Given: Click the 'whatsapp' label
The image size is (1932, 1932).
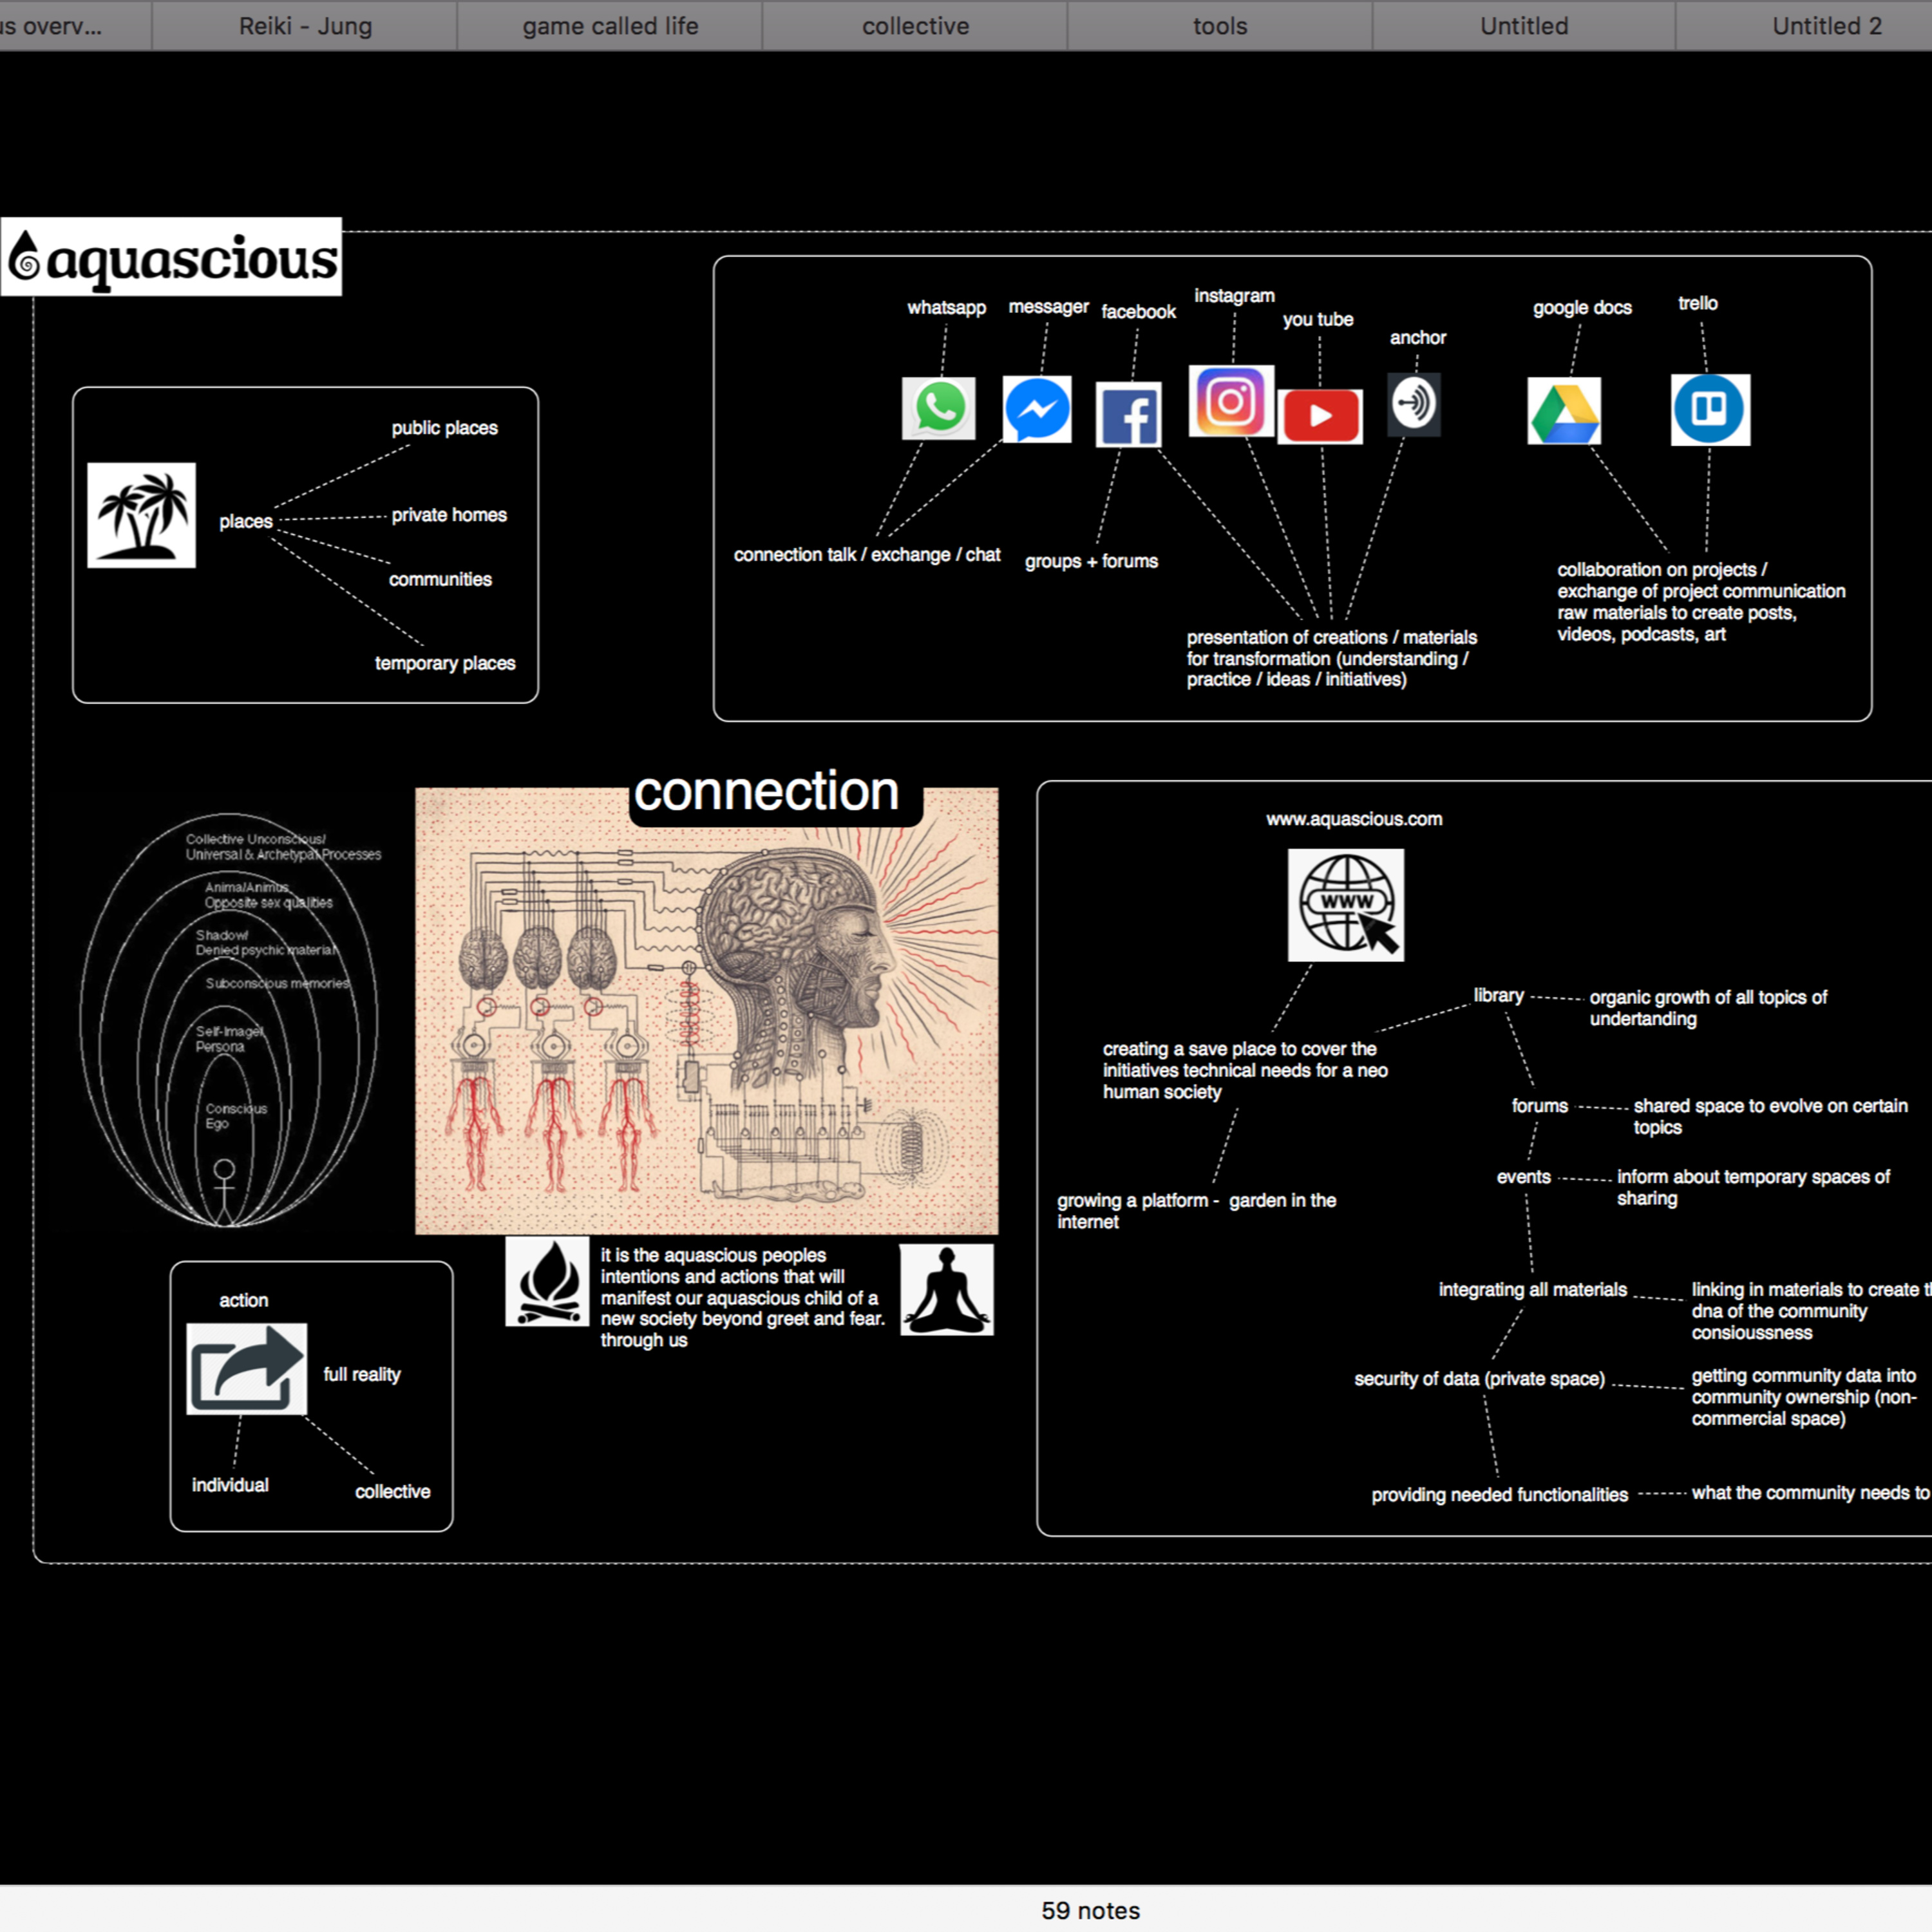Looking at the screenshot, I should click(946, 307).
